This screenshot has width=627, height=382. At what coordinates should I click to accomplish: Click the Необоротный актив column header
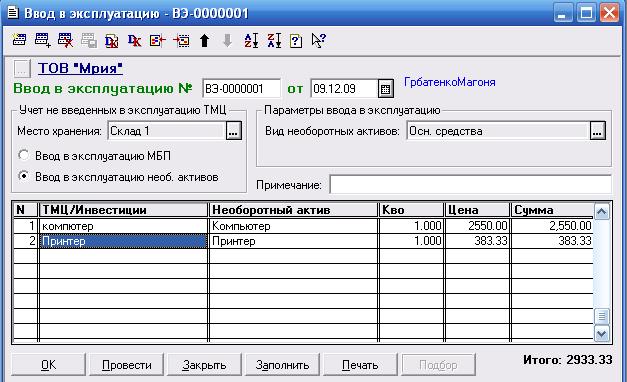[294, 210]
